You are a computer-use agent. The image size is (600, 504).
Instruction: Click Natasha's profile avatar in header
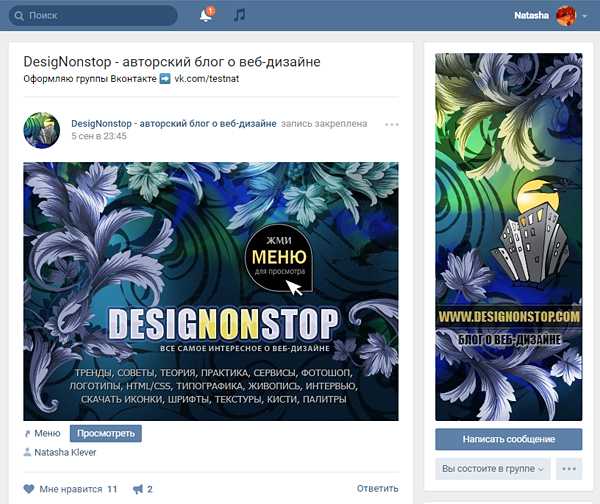point(566,16)
